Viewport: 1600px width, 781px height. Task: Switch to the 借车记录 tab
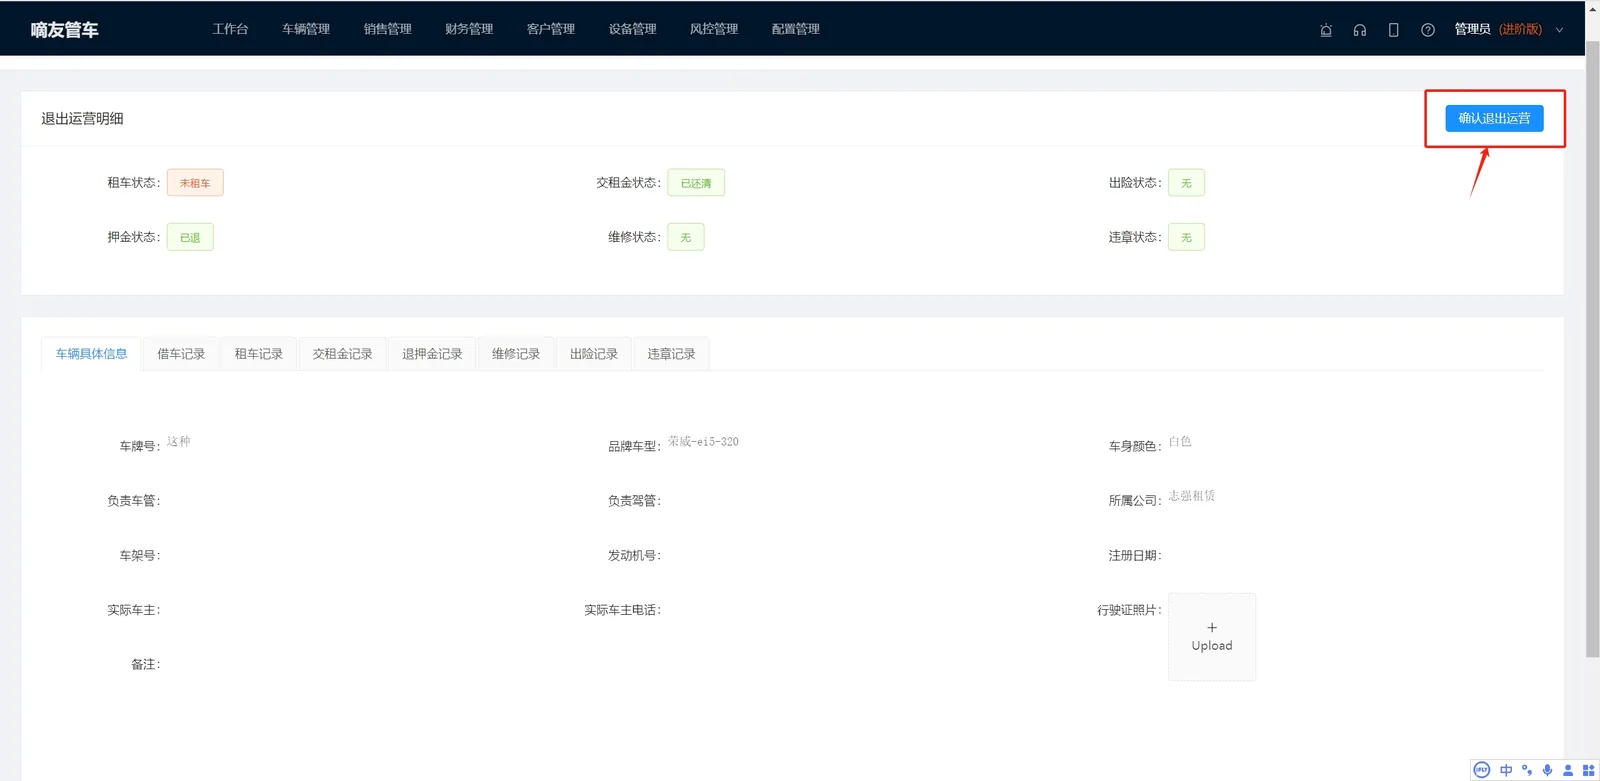[181, 354]
